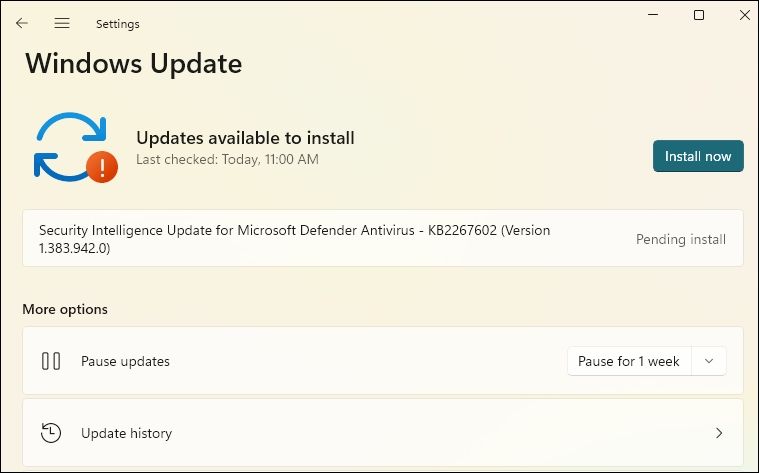The width and height of the screenshot is (759, 473).
Task: Open the hamburger navigation menu
Action: pos(62,23)
